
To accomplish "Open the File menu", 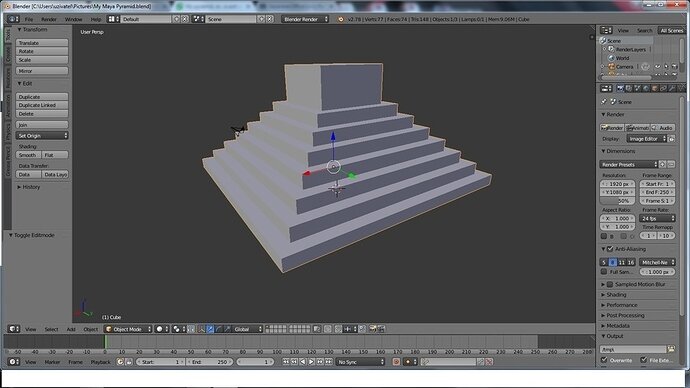I will point(29,19).
